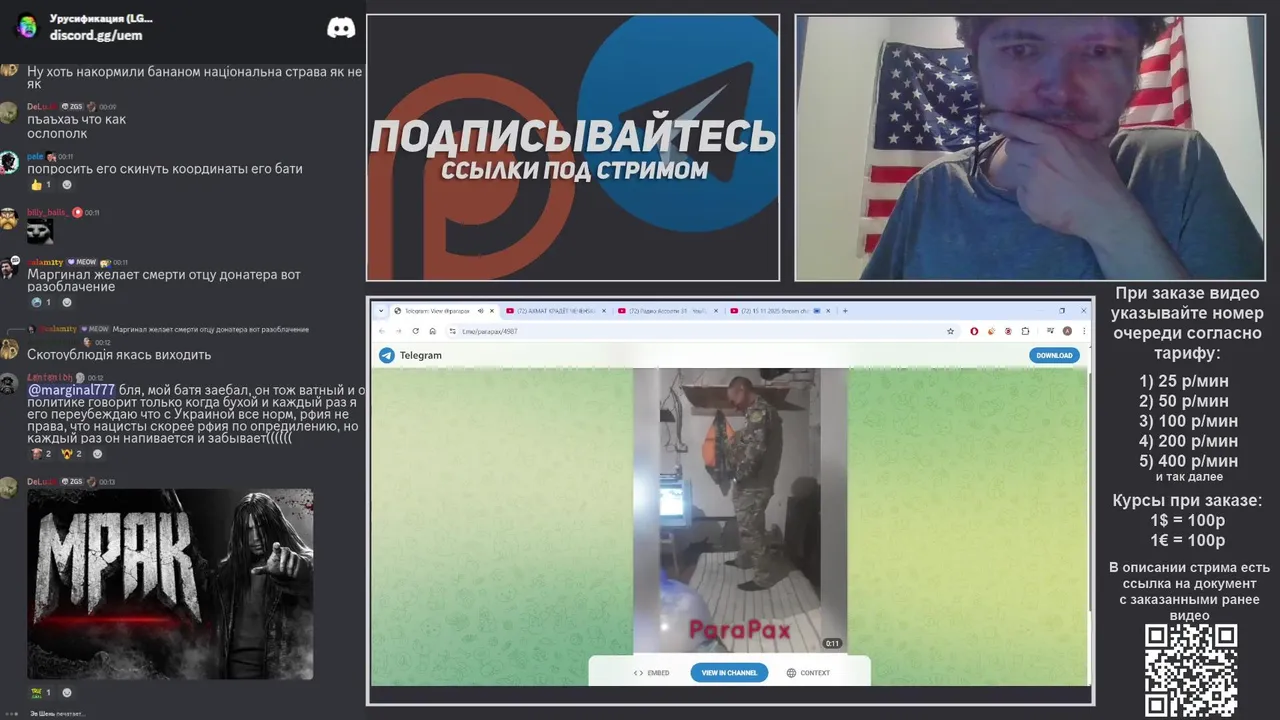Click the QR code image
This screenshot has width=1280, height=720.
pyautogui.click(x=1191, y=671)
